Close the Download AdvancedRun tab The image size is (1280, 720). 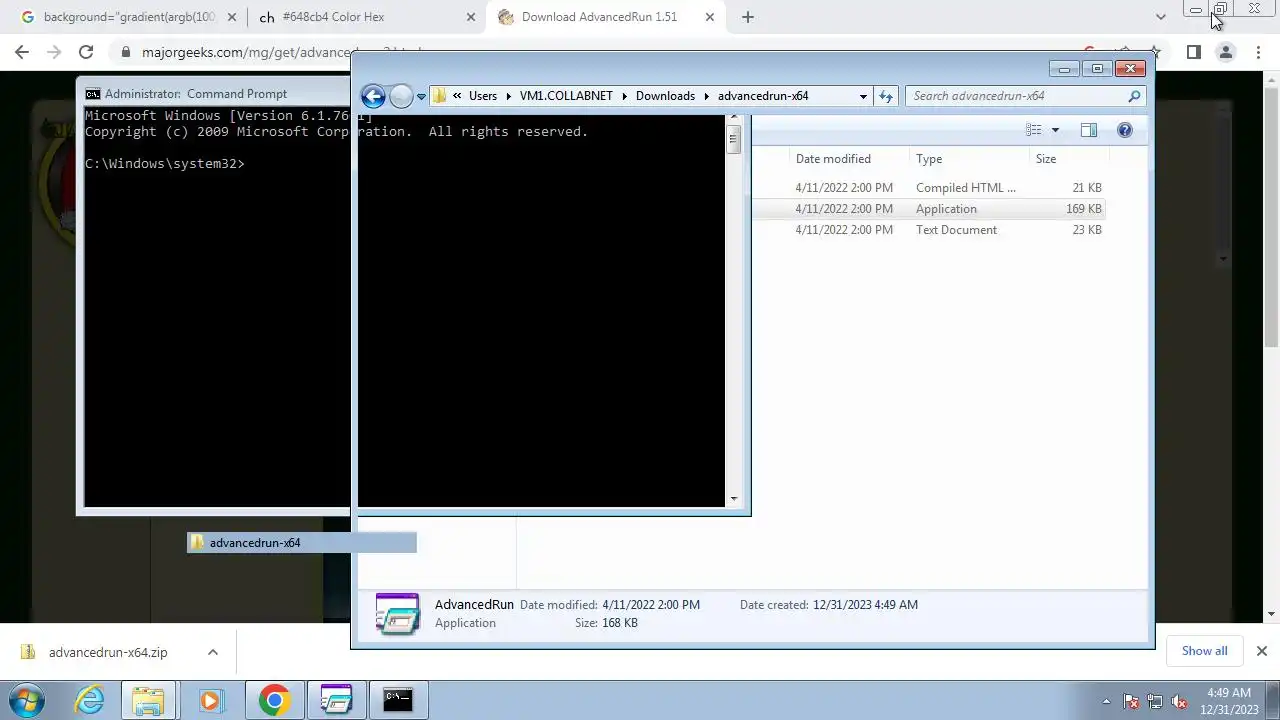pyautogui.click(x=710, y=17)
